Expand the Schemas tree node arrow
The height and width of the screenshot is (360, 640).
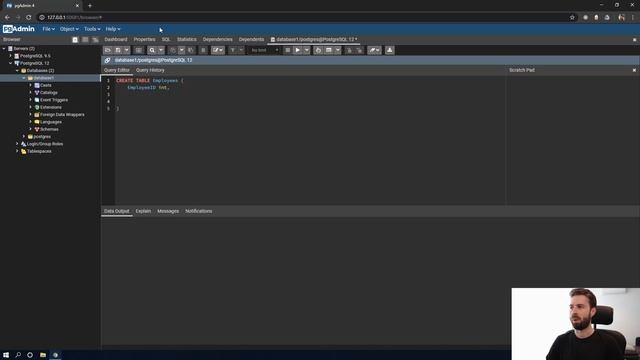pyautogui.click(x=30, y=129)
